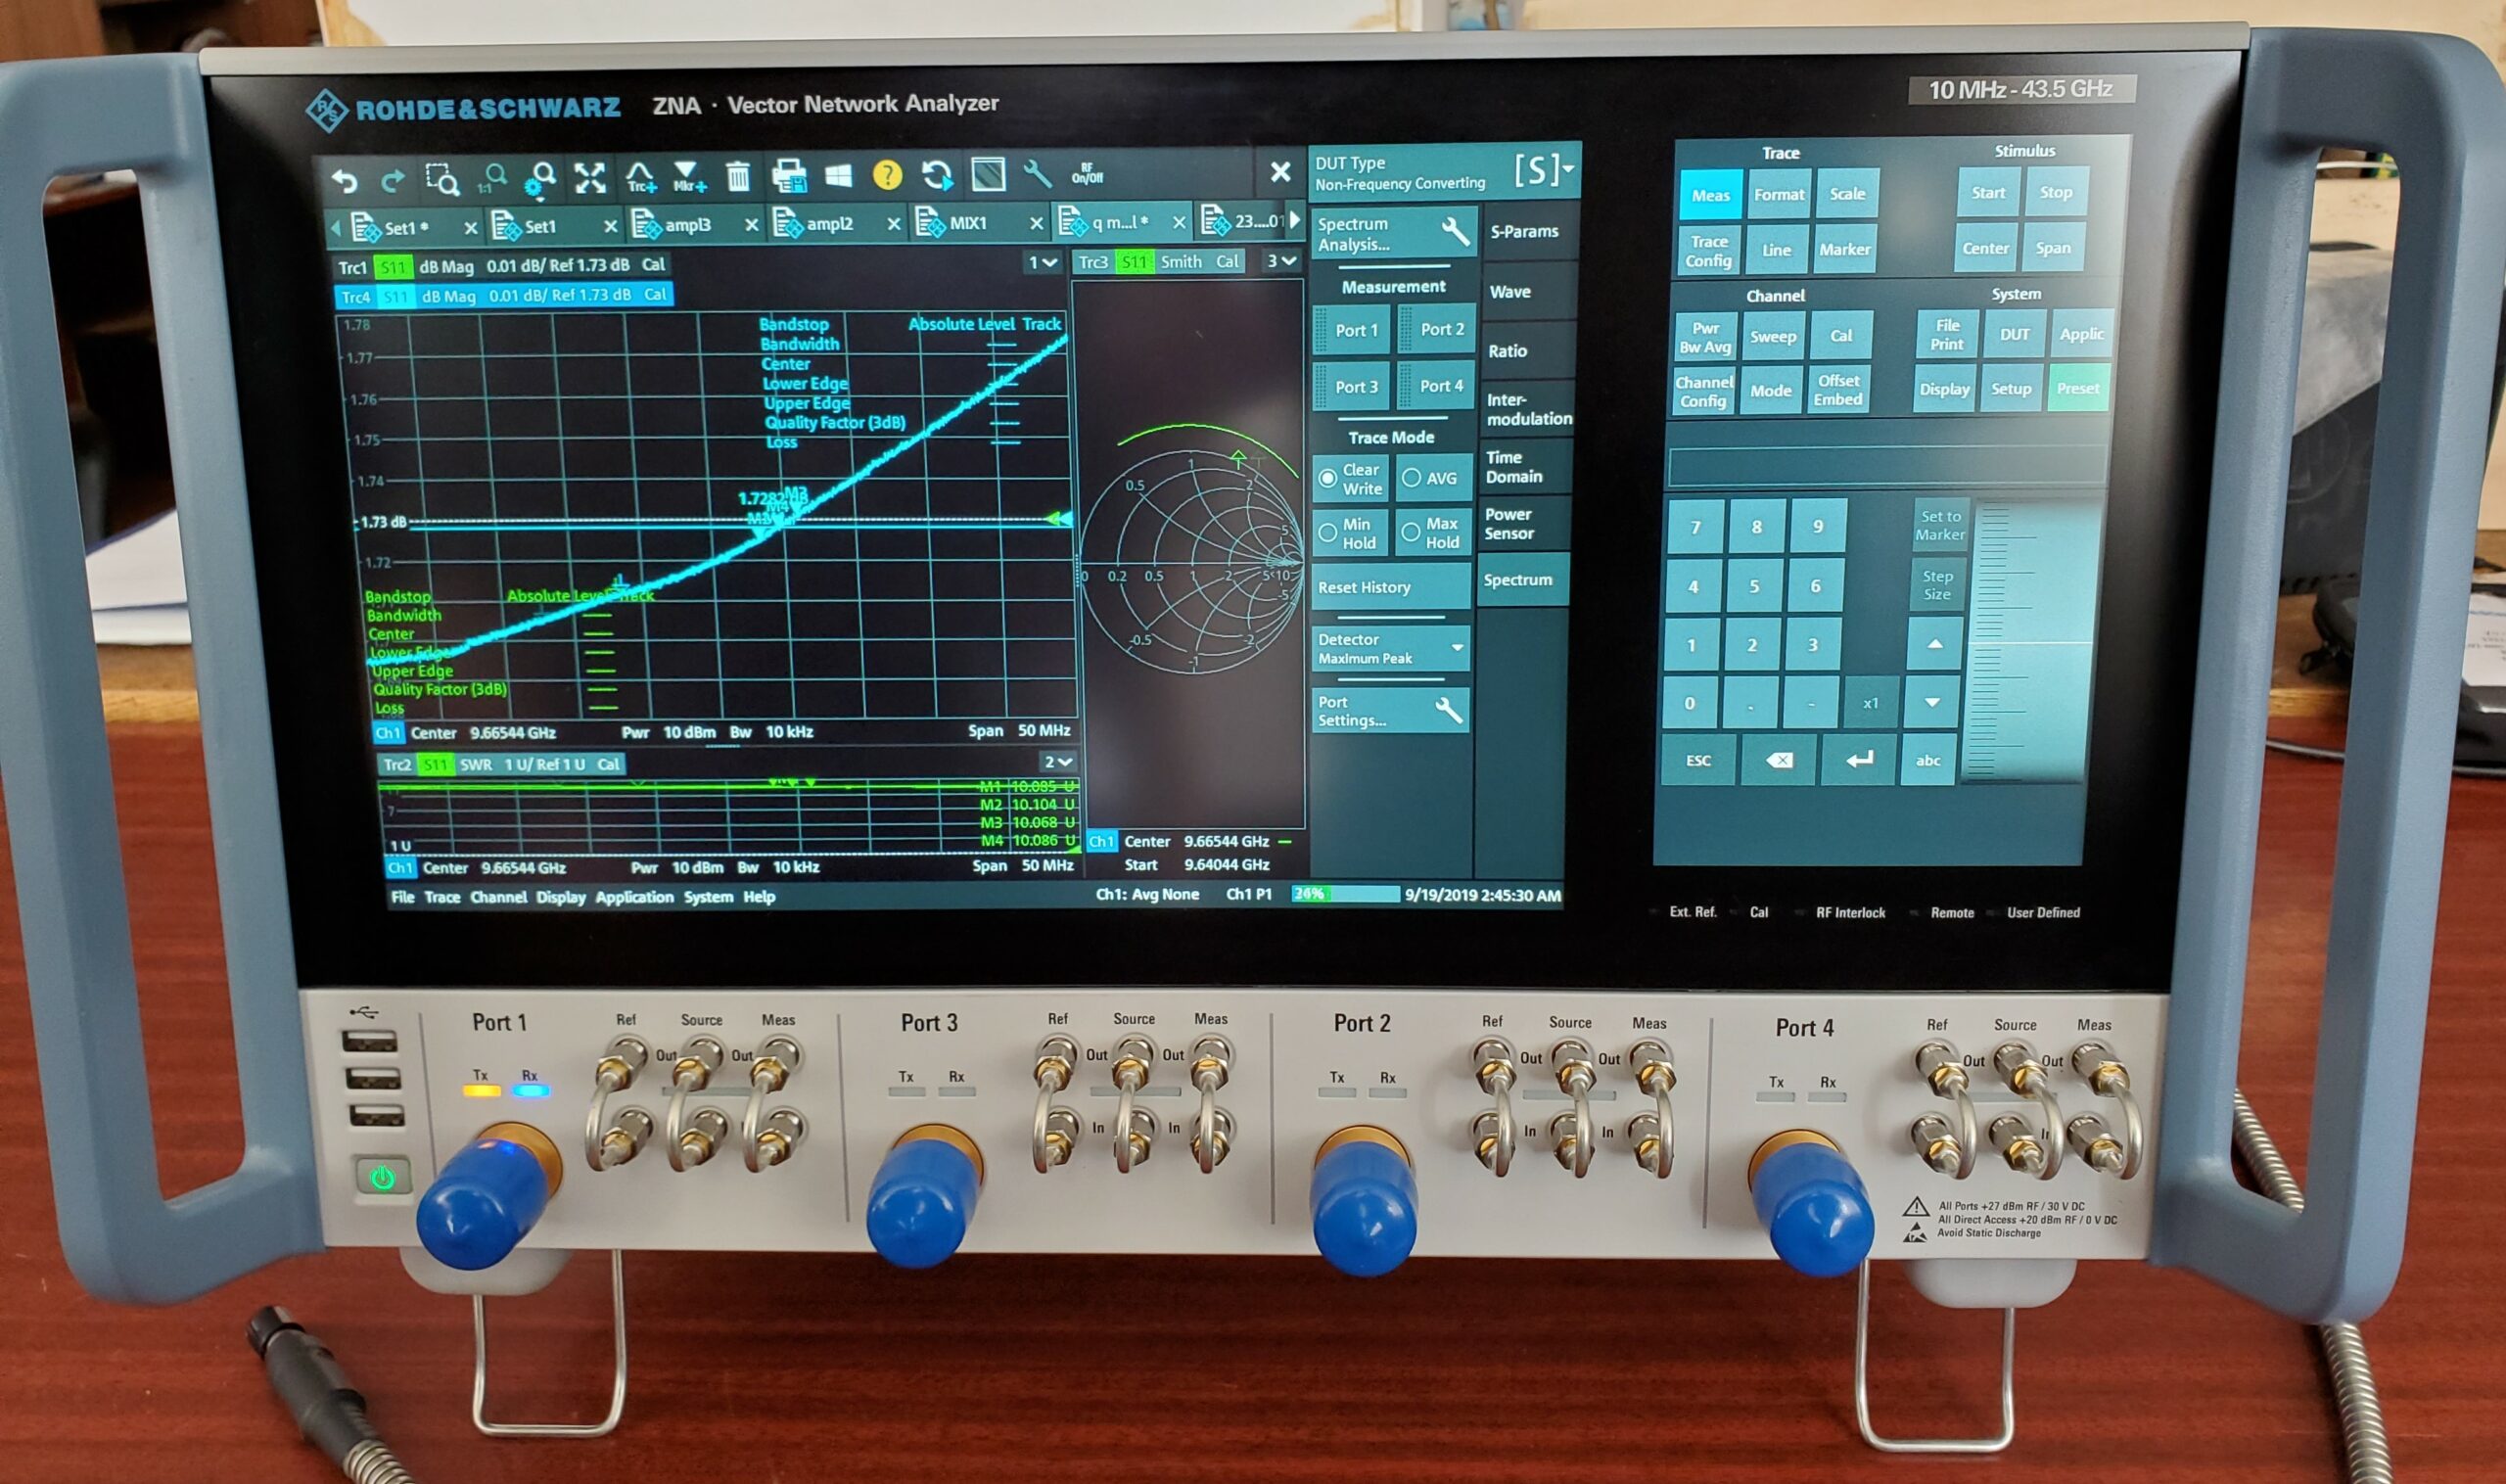
Task: Click the Reset History button
Action: (1390, 587)
